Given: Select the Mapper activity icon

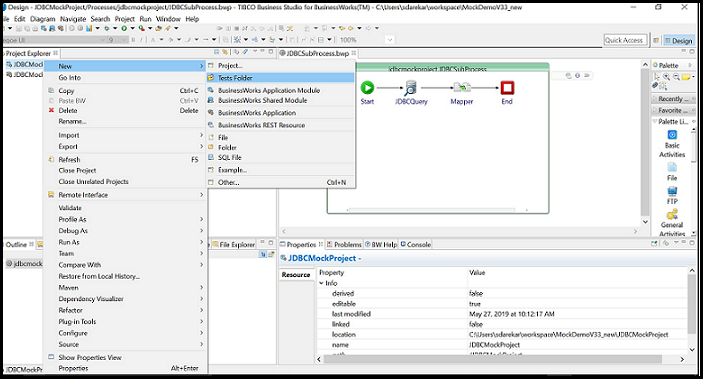Looking at the screenshot, I should pyautogui.click(x=462, y=87).
